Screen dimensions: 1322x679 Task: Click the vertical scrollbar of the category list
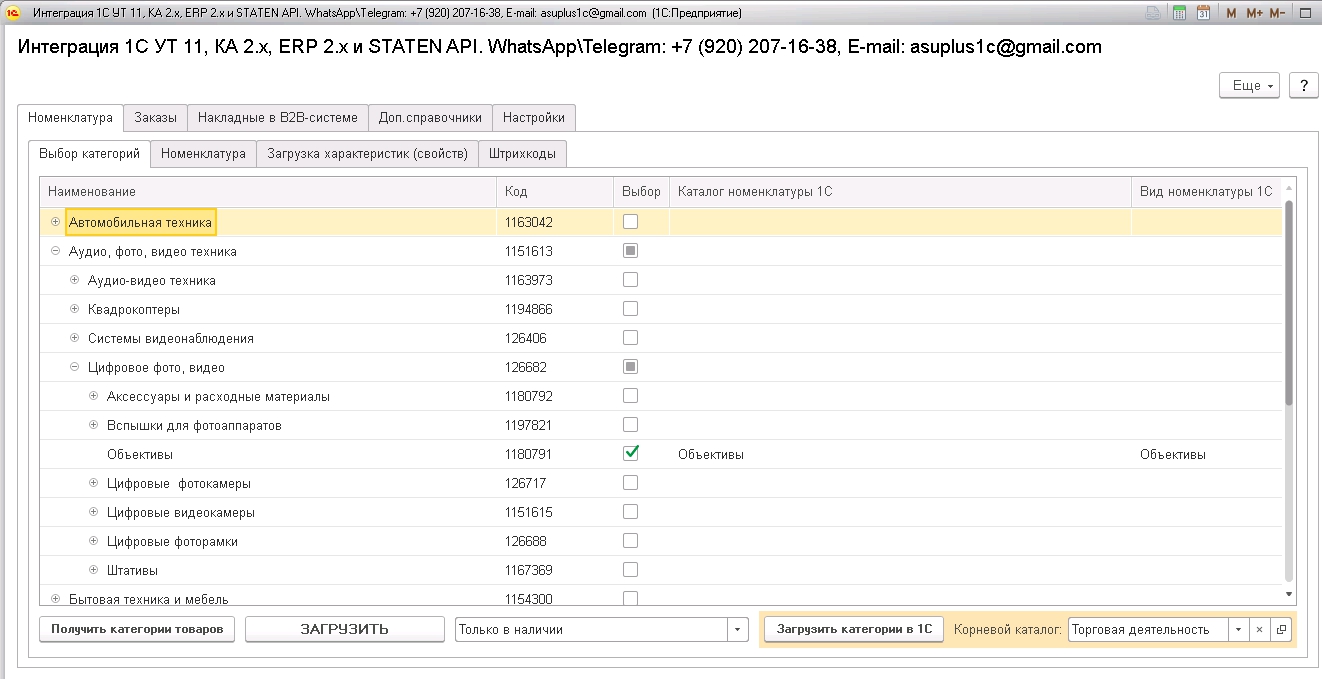[x=1289, y=300]
